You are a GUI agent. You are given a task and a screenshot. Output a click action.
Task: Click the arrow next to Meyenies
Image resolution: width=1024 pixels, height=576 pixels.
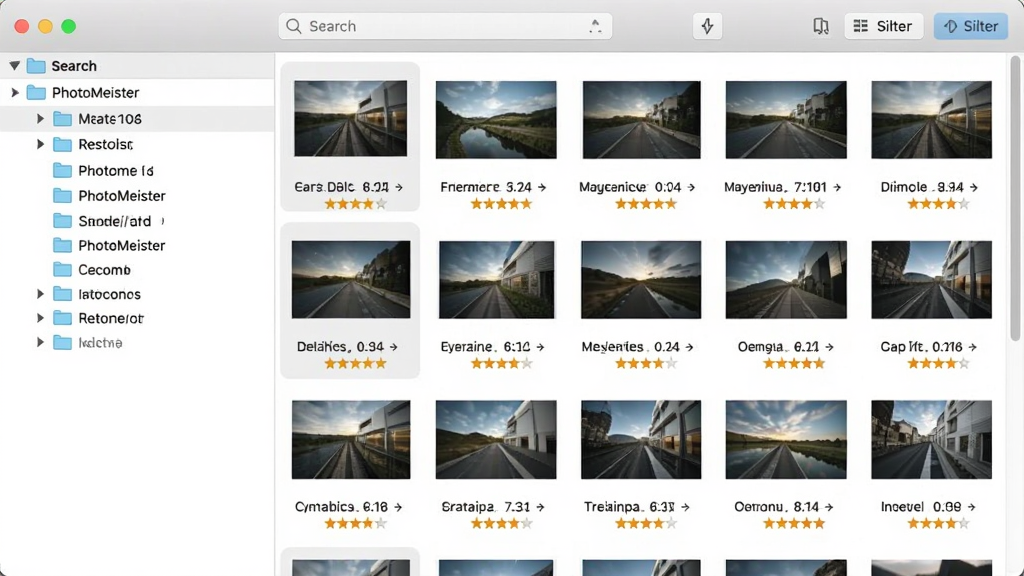[x=690, y=347]
